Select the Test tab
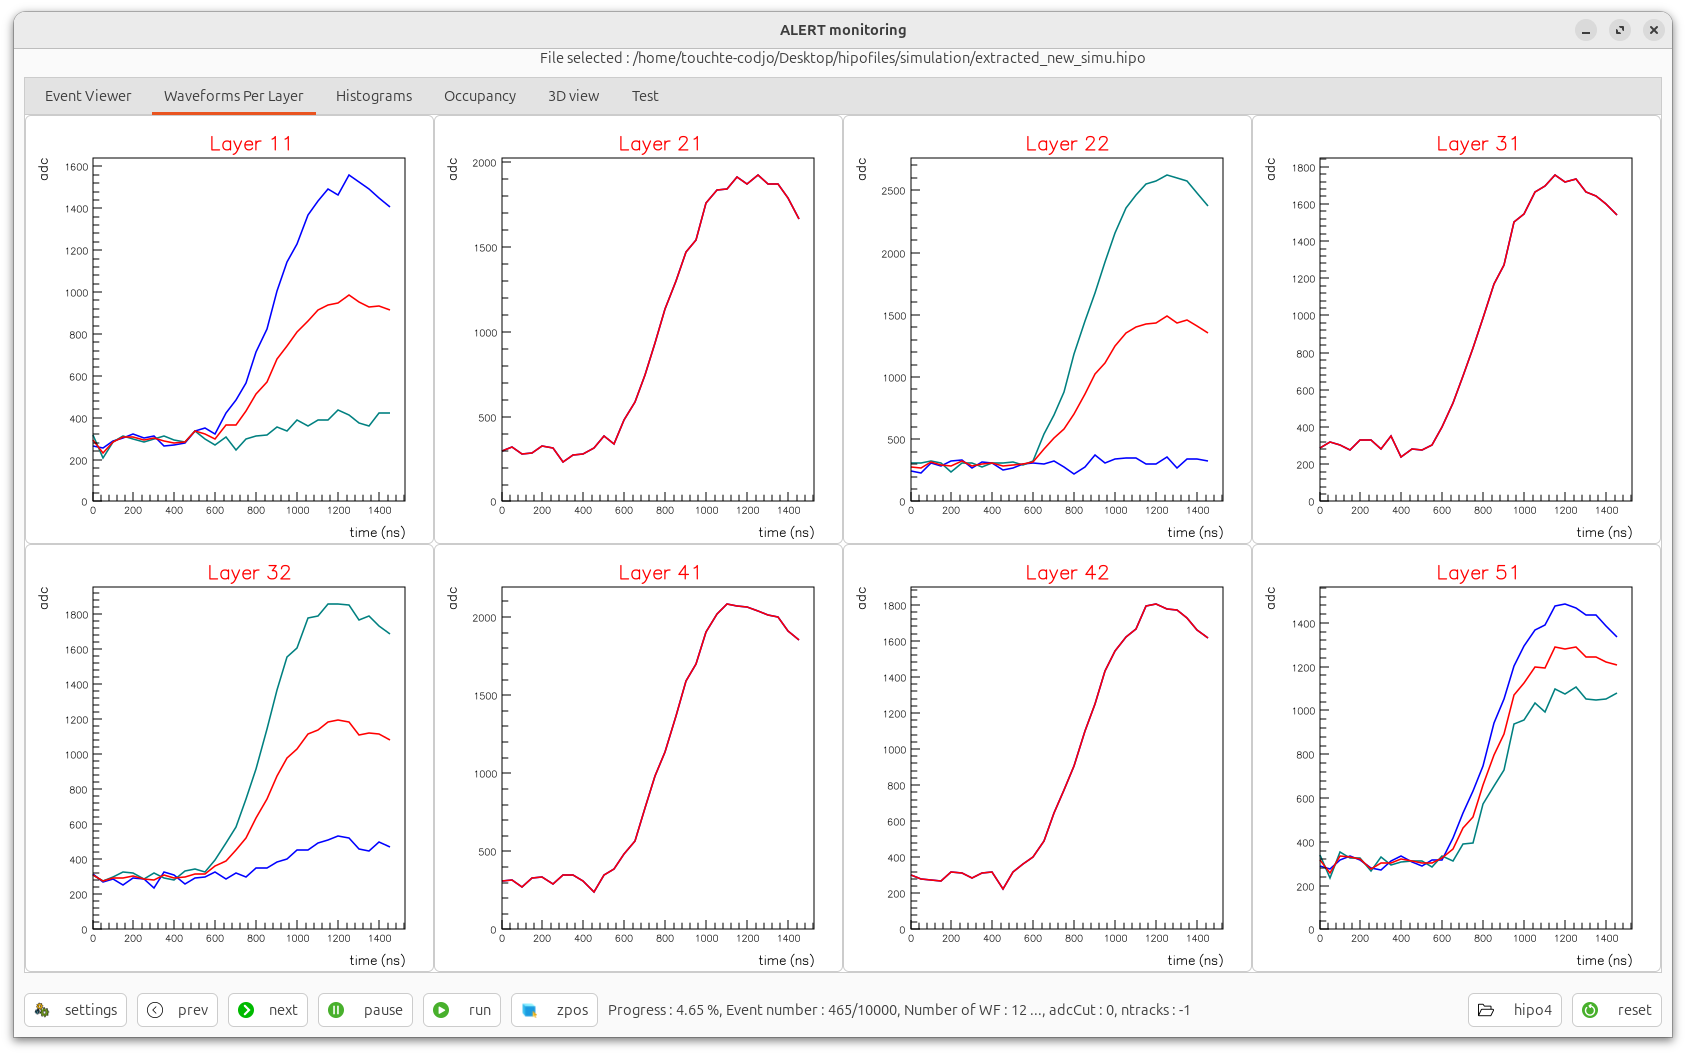1686x1054 pixels. (x=645, y=96)
